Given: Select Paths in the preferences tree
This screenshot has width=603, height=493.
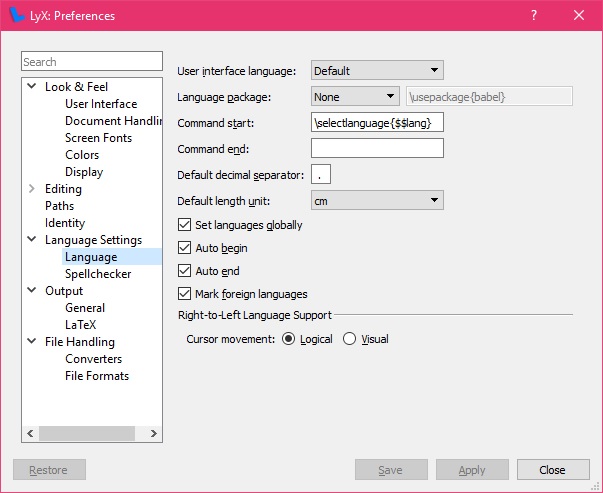Looking at the screenshot, I should (x=59, y=206).
